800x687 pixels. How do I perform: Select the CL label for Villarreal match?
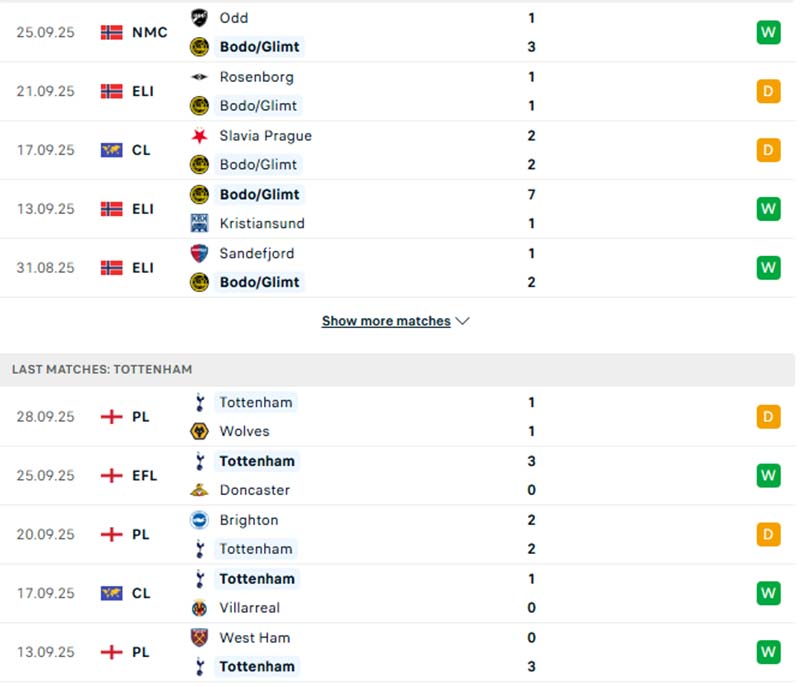pos(141,593)
